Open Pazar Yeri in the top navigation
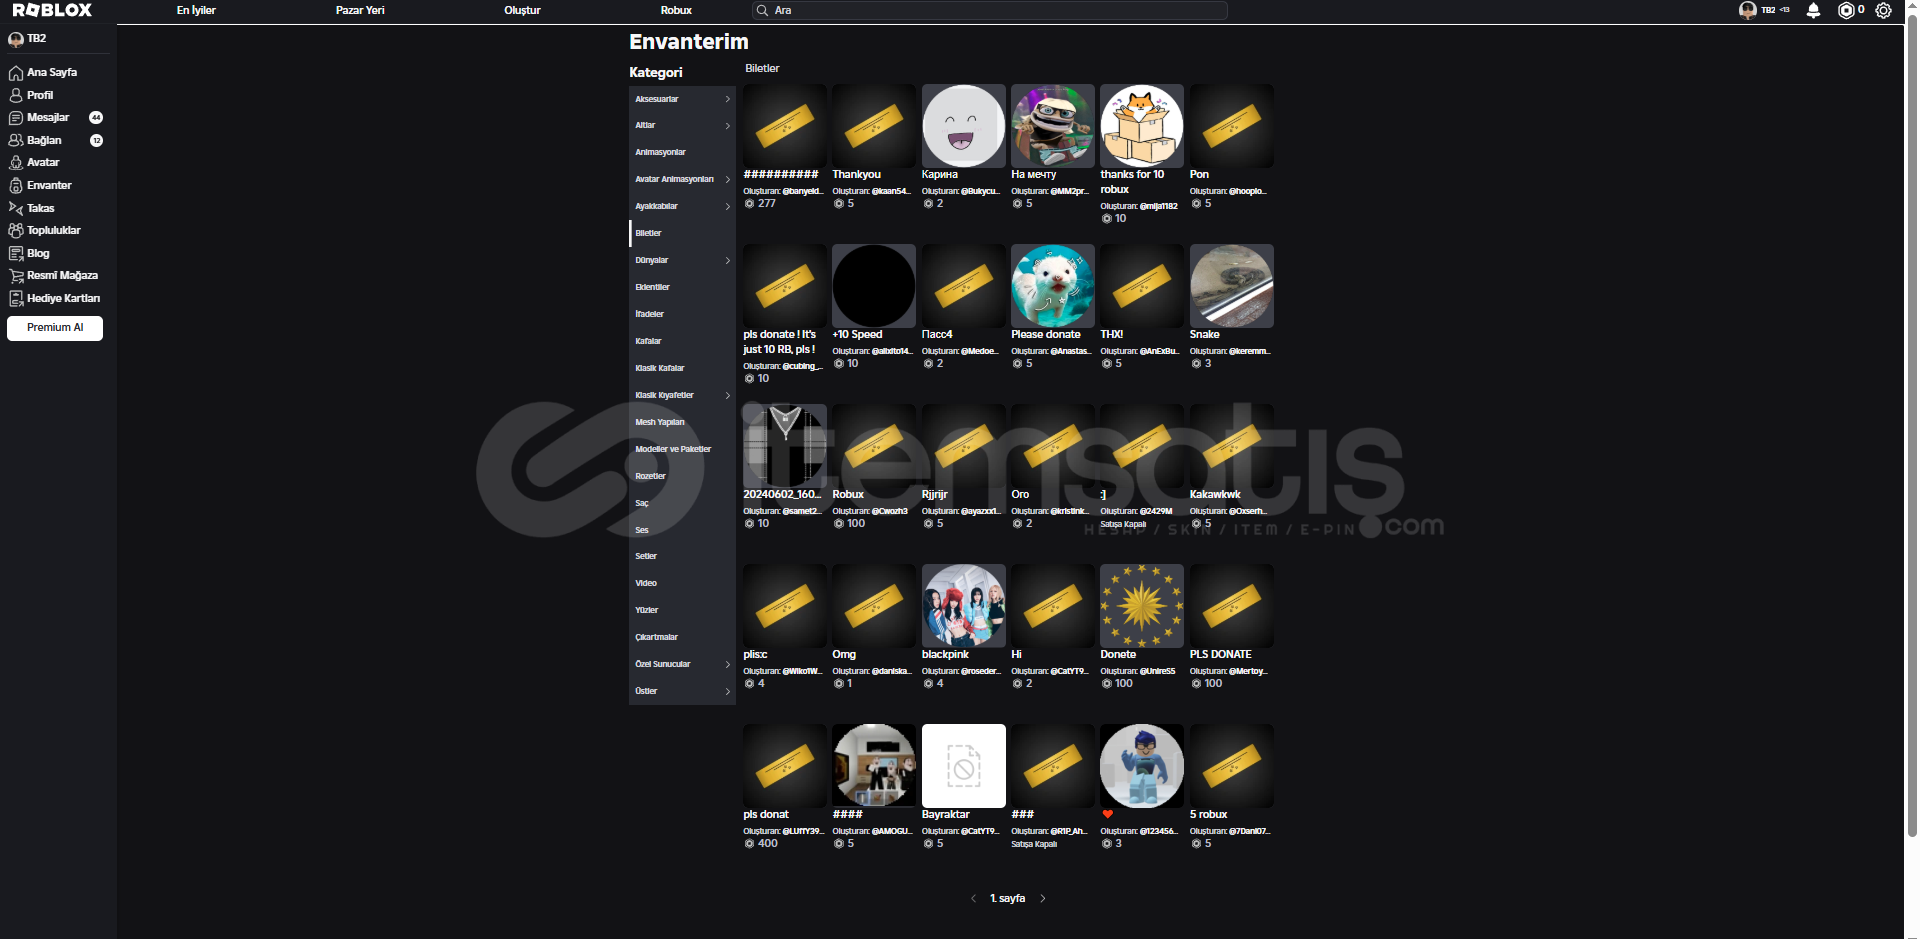 [x=360, y=10]
